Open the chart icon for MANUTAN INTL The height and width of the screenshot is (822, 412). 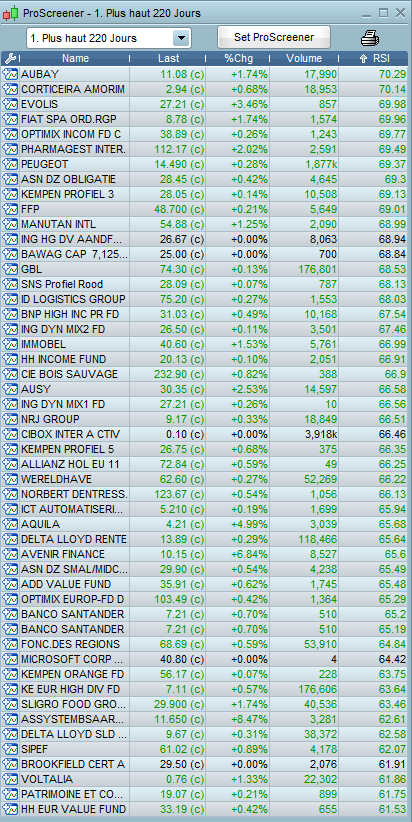coord(10,224)
